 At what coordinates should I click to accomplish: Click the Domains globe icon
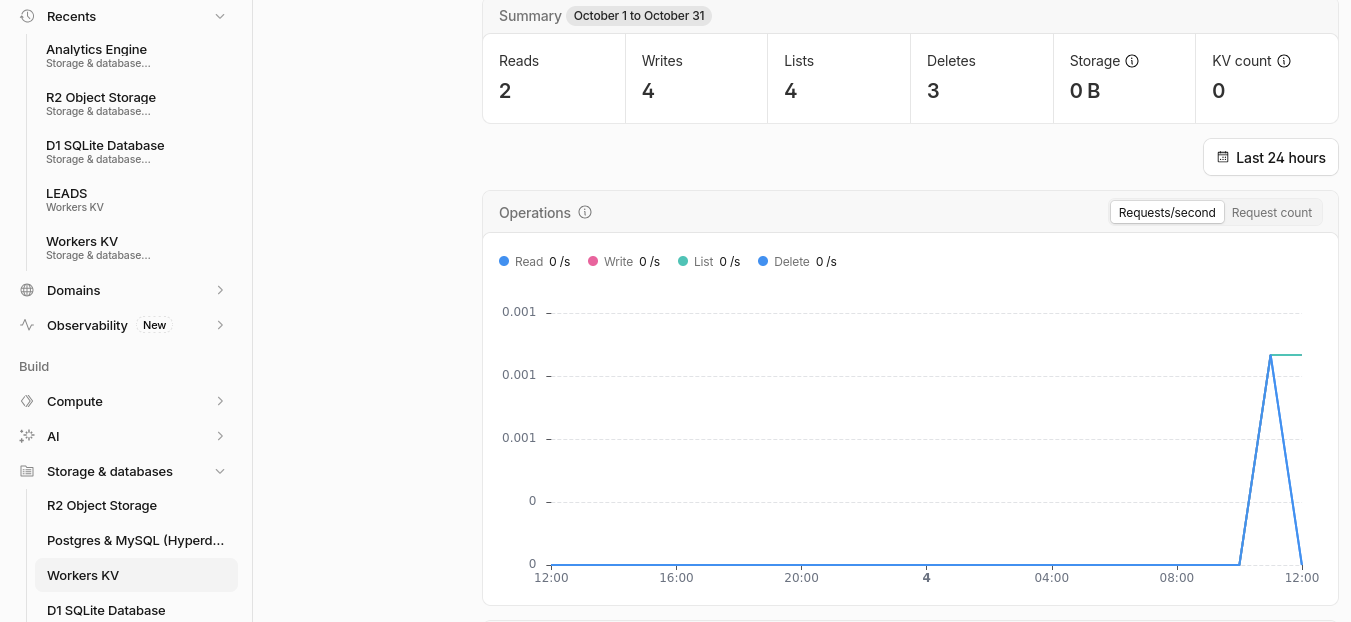(x=27, y=290)
